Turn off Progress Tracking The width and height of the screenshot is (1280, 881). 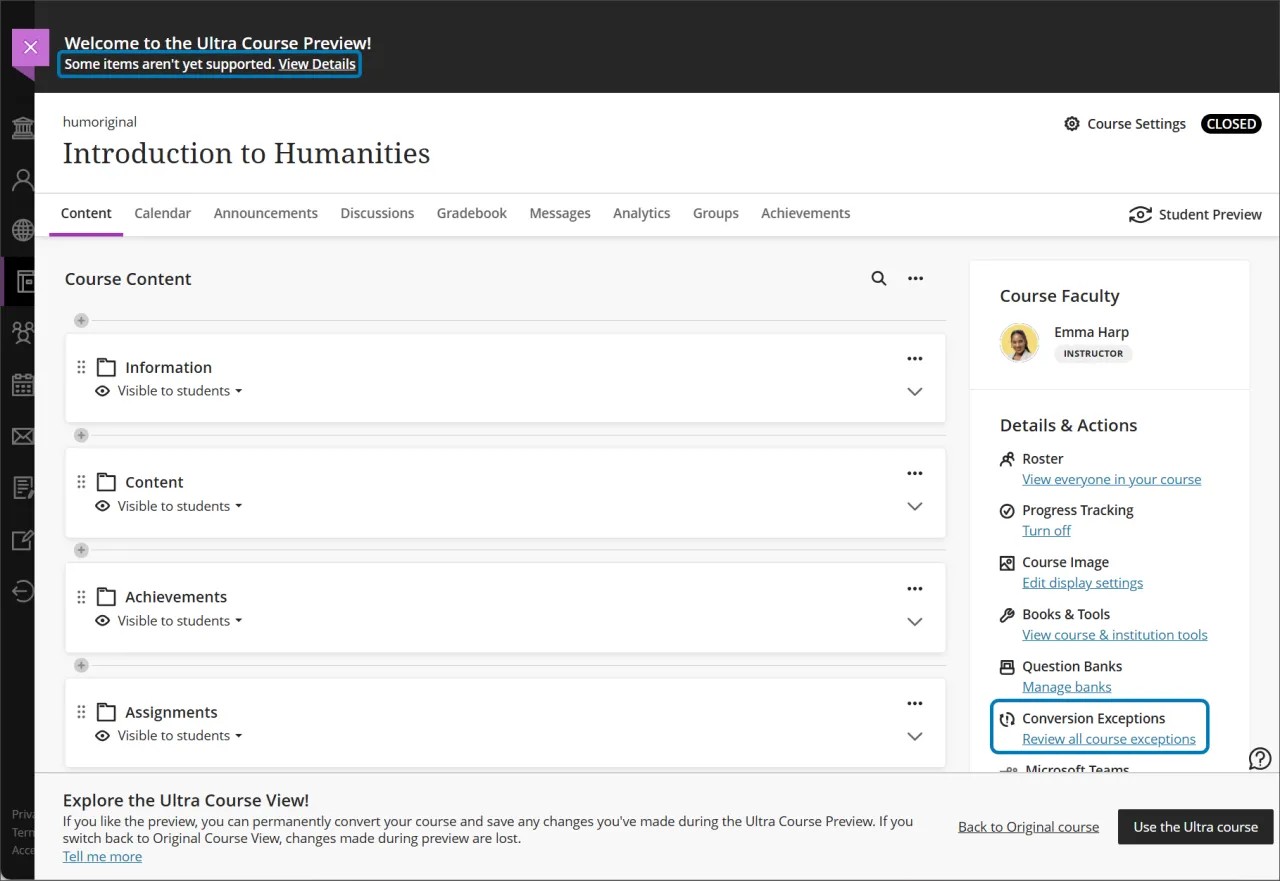(x=1046, y=530)
